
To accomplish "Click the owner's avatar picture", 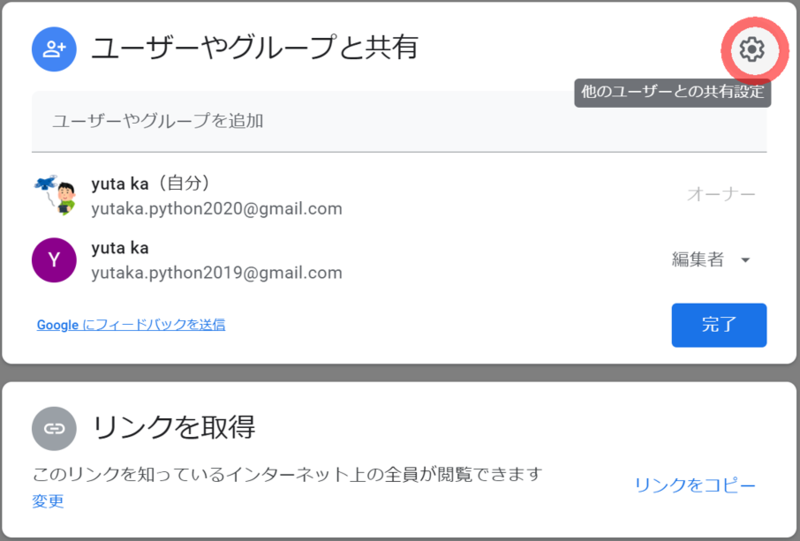I will coord(55,195).
